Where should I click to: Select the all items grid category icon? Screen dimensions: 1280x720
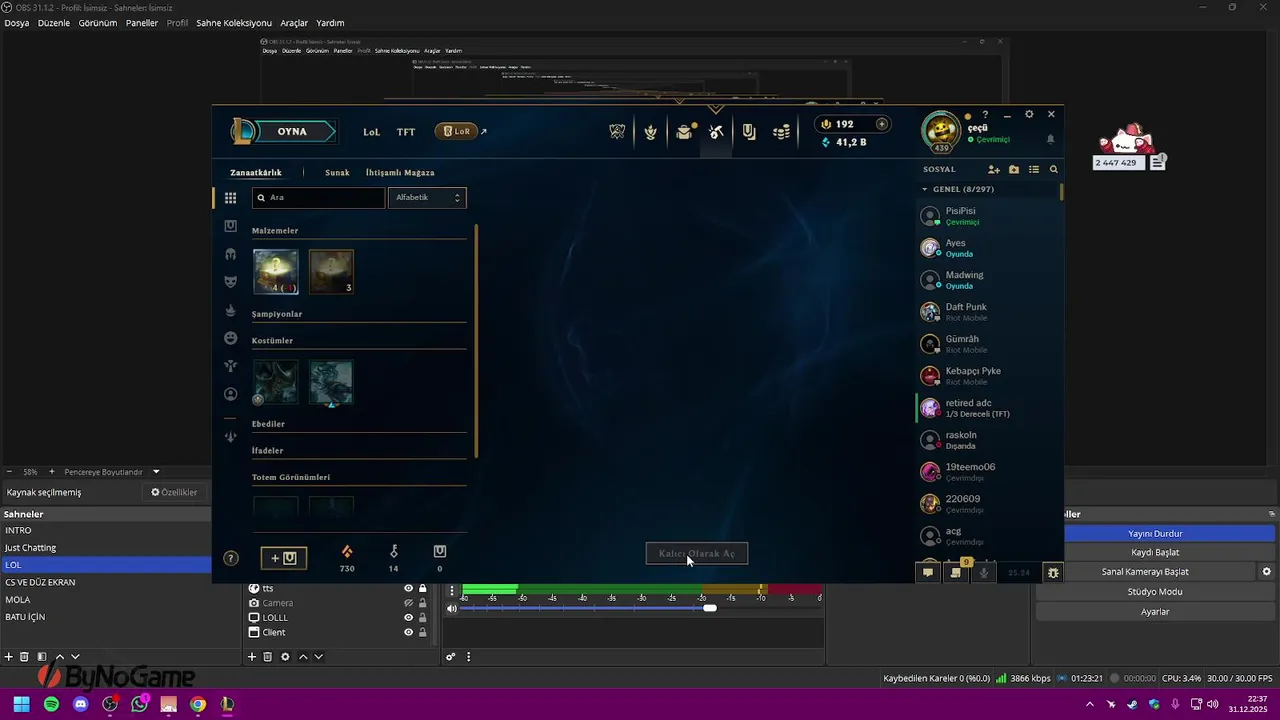(x=230, y=198)
